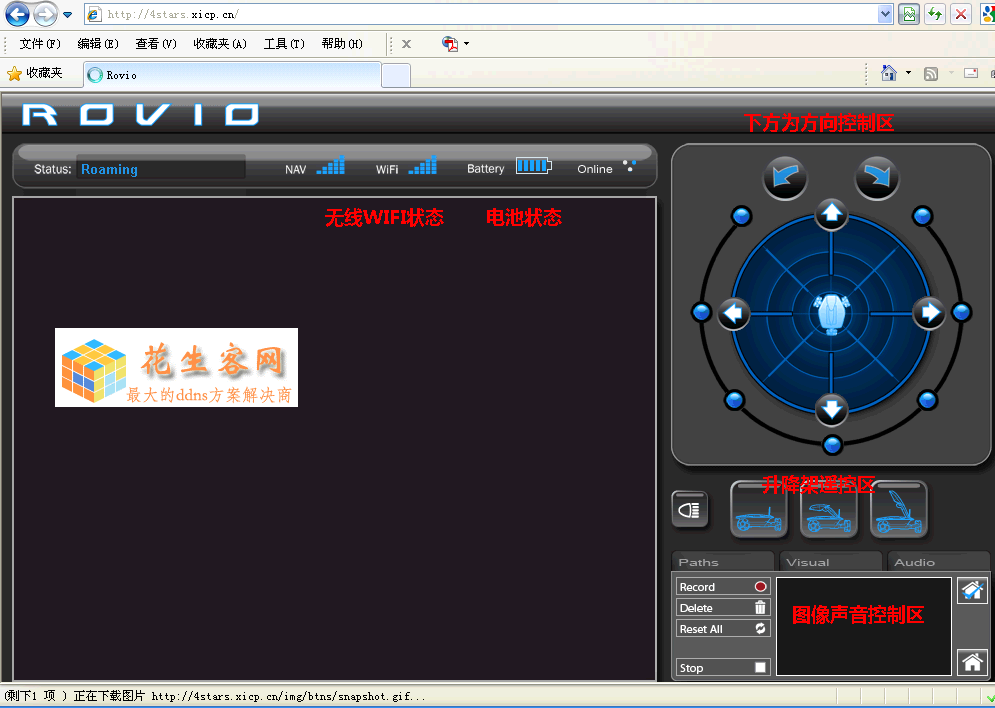
Task: Click the RSS feeds icon
Action: 931,74
